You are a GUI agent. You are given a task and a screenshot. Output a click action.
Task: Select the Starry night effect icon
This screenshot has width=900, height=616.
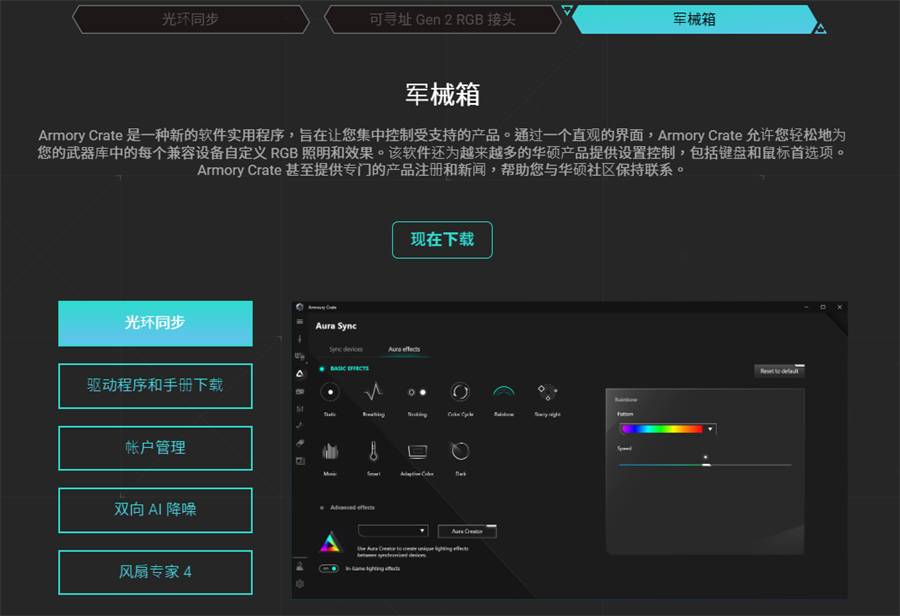(547, 392)
